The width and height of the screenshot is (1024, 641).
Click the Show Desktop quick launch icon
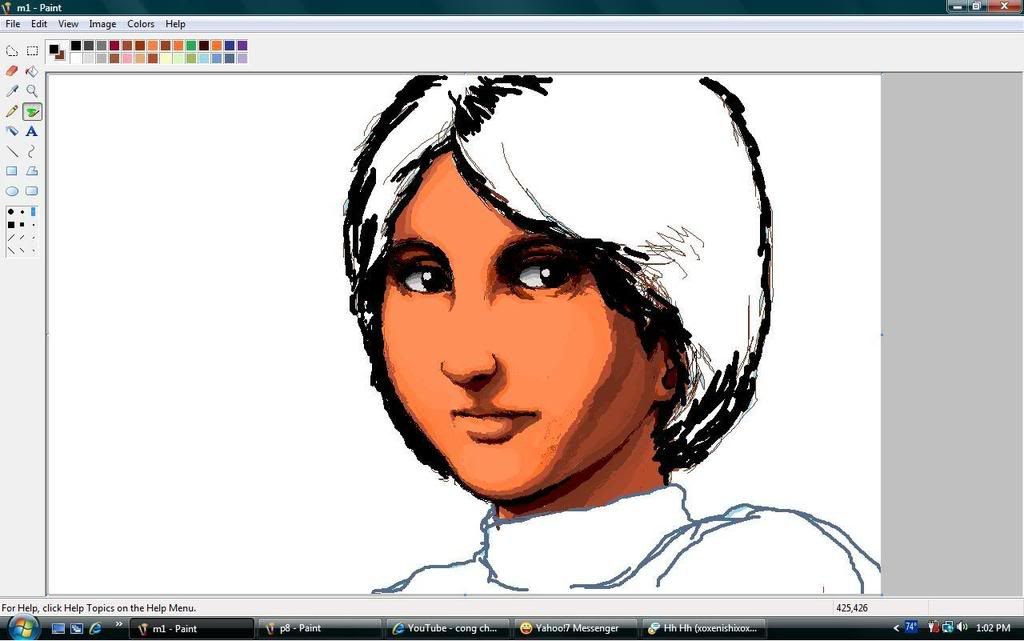58,629
